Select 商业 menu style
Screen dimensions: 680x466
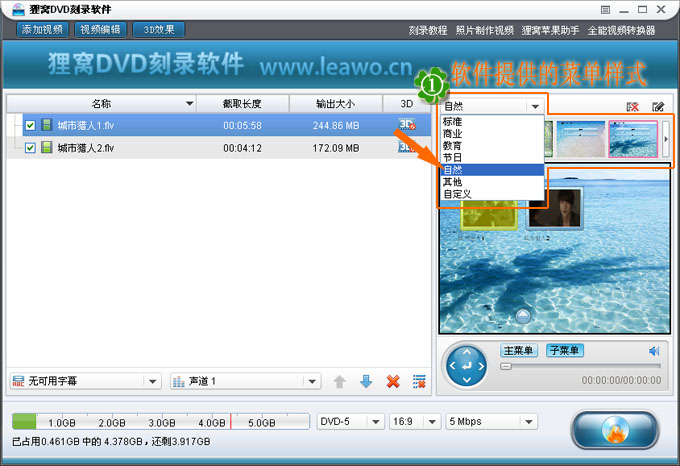click(492, 134)
